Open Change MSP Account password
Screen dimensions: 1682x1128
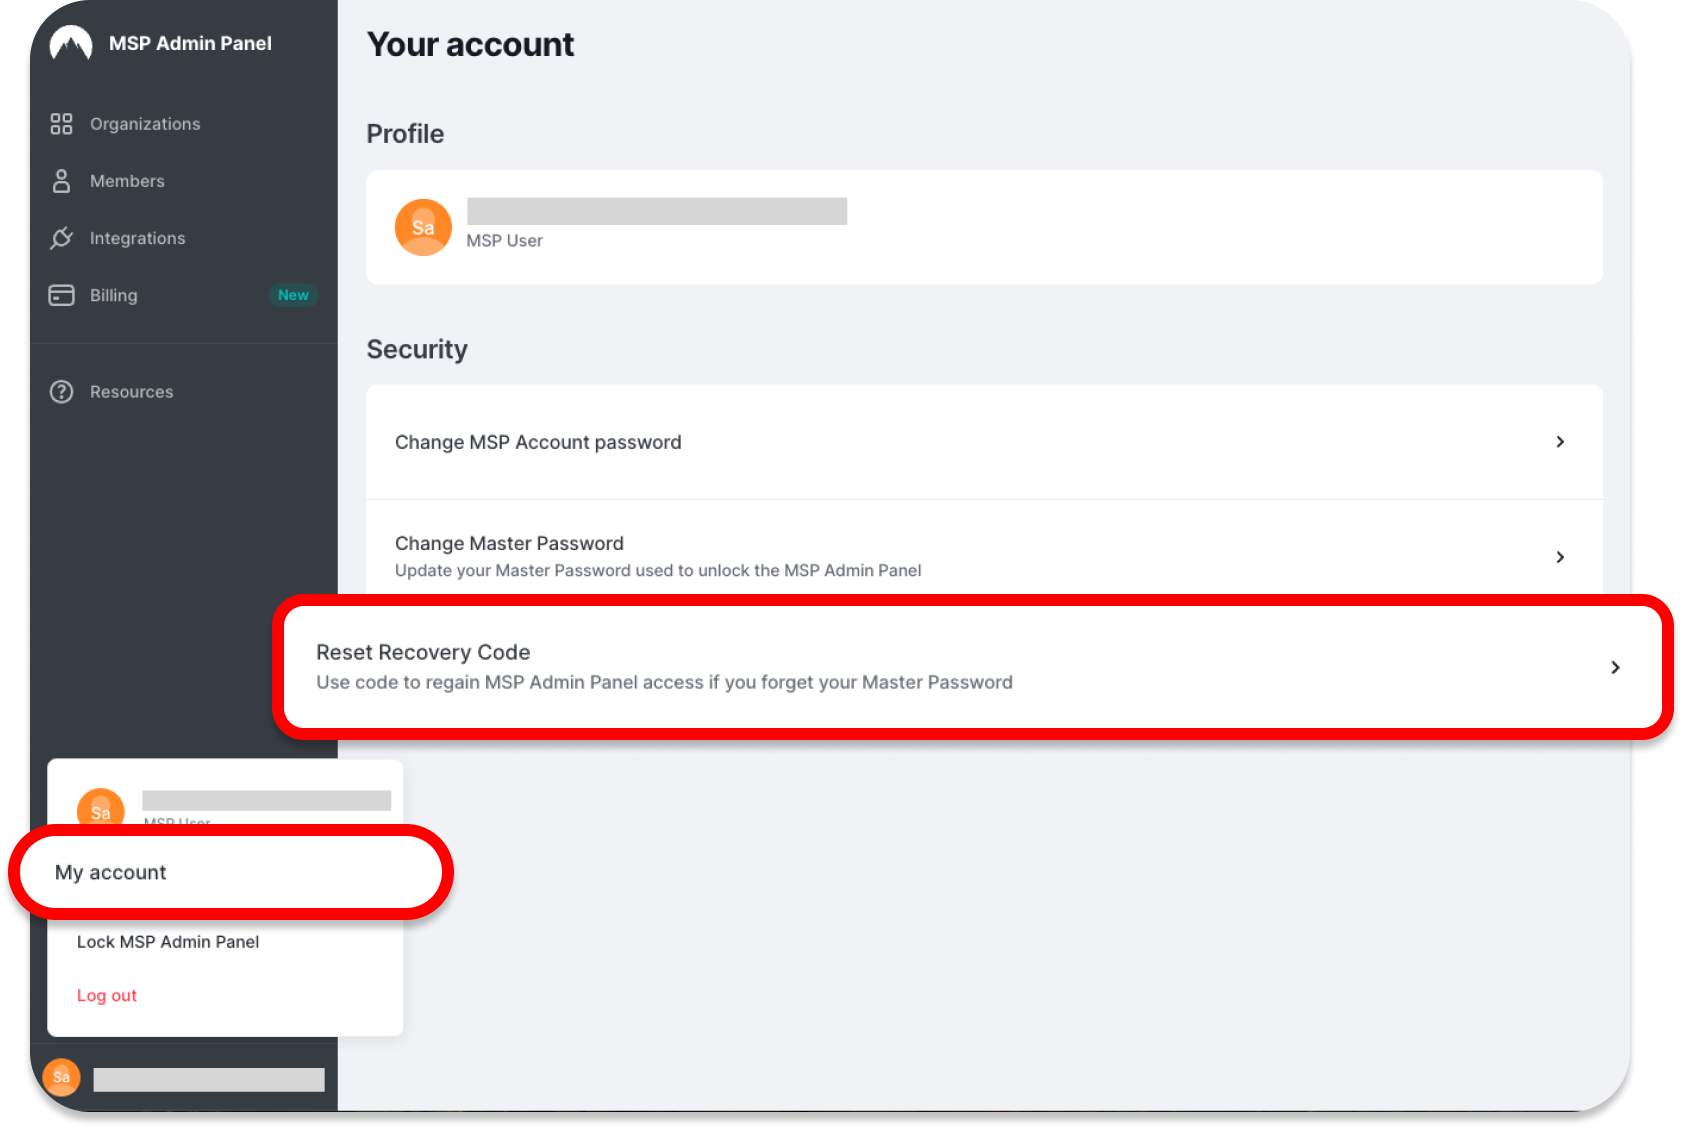tap(984, 442)
